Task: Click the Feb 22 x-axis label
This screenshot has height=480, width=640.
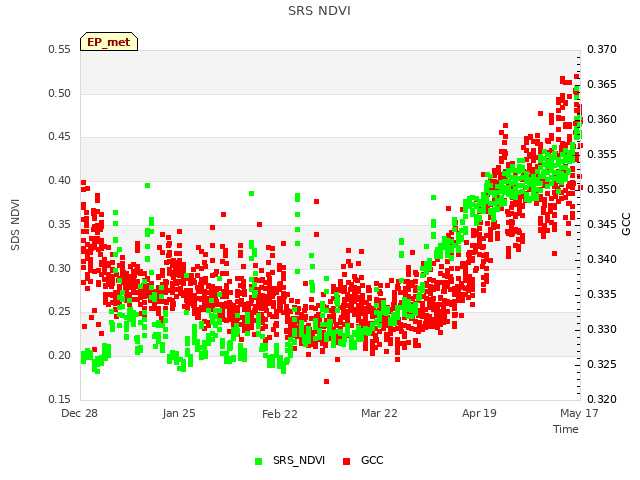Action: (280, 414)
